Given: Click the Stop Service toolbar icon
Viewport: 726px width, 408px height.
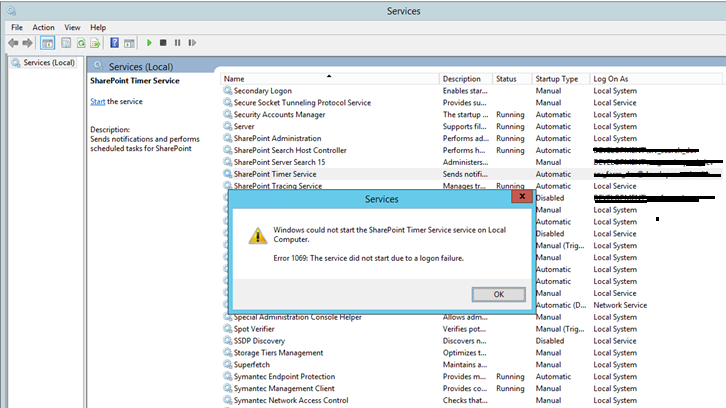Looking at the screenshot, I should [163, 43].
